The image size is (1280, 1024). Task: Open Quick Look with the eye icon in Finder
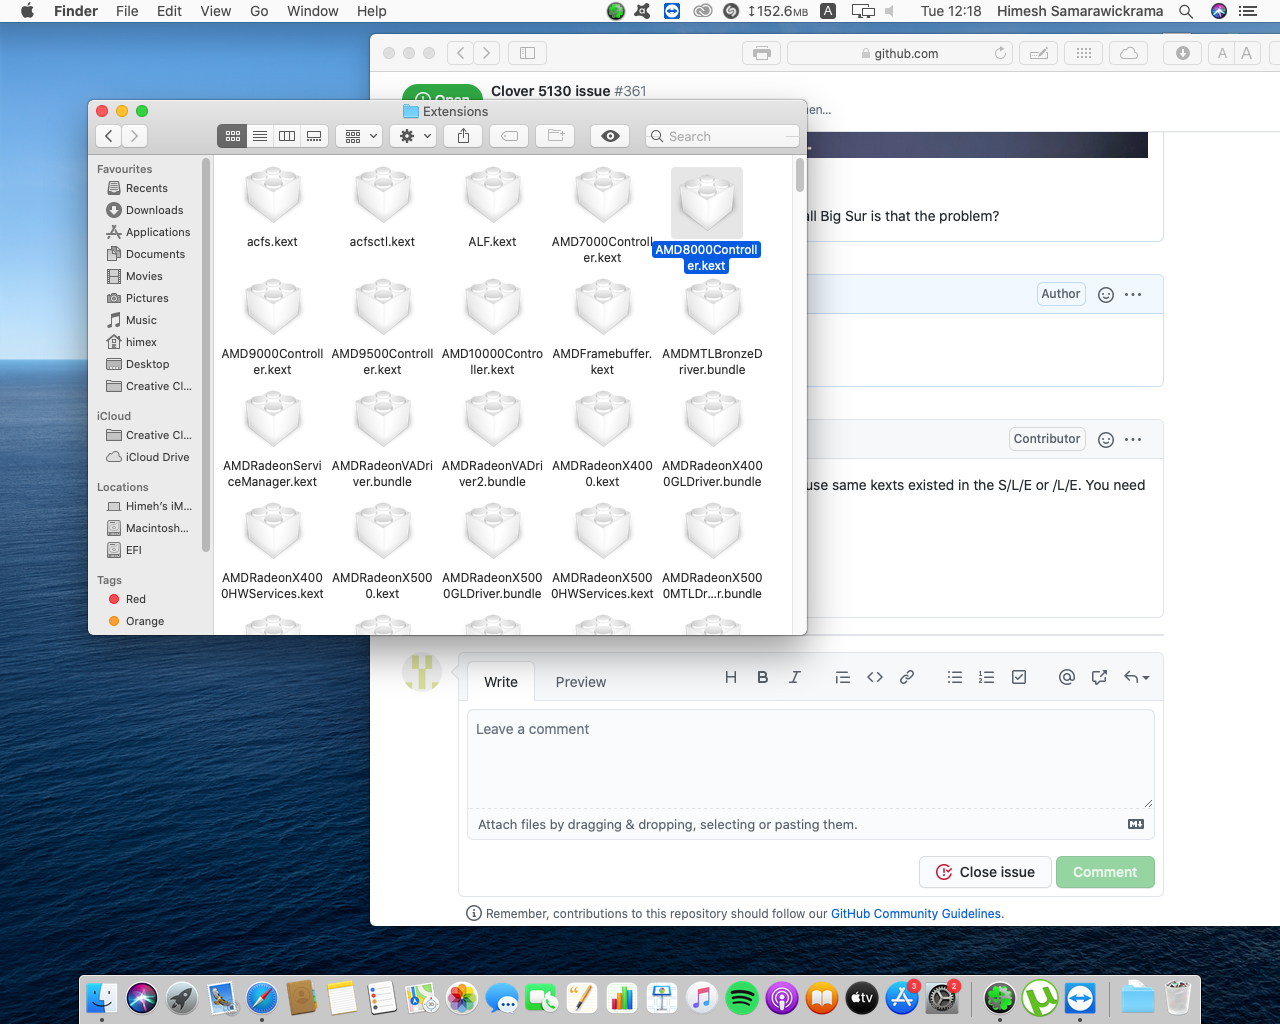click(x=610, y=135)
